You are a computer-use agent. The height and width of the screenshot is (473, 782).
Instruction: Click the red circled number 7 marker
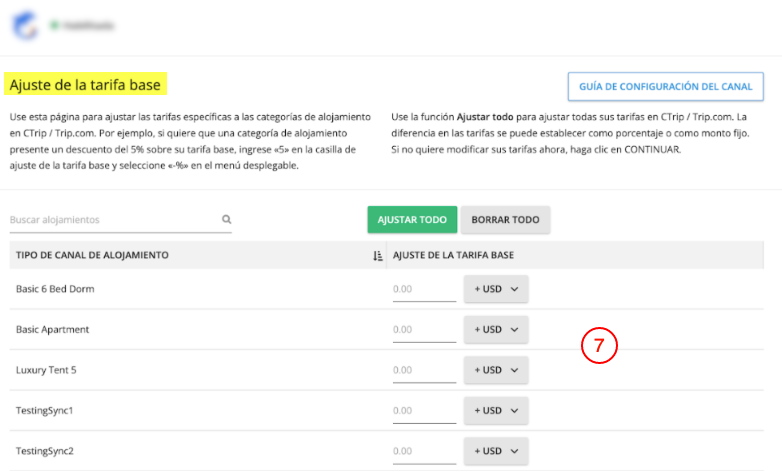(x=599, y=345)
